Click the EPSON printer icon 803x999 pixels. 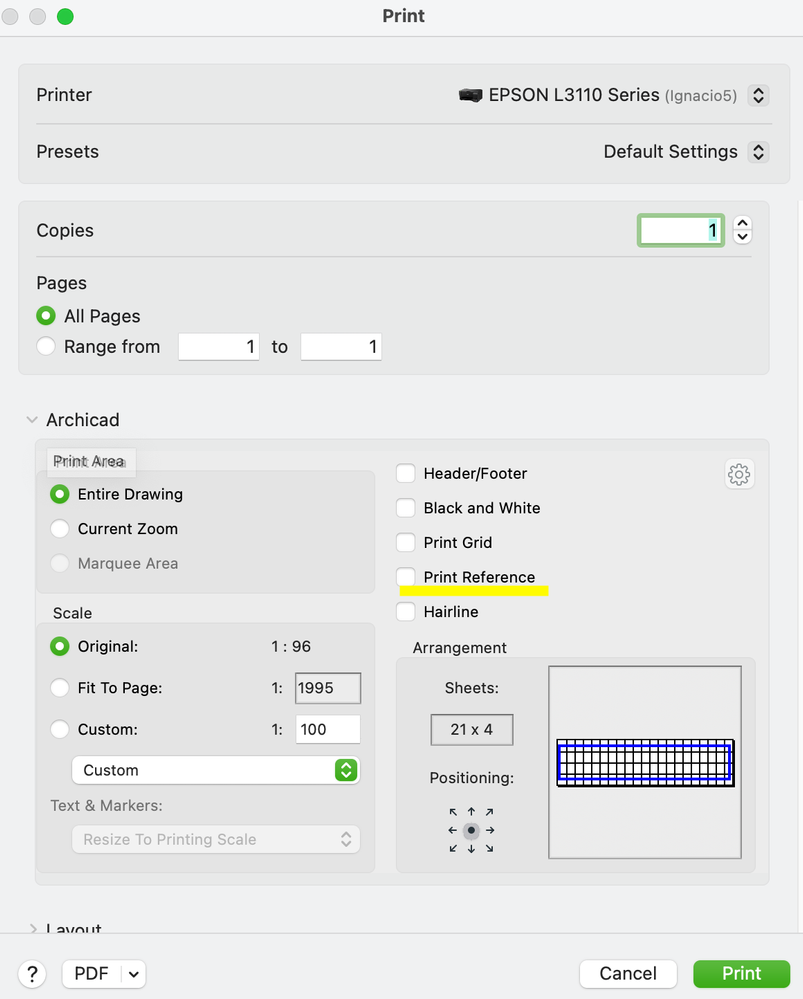(470, 96)
